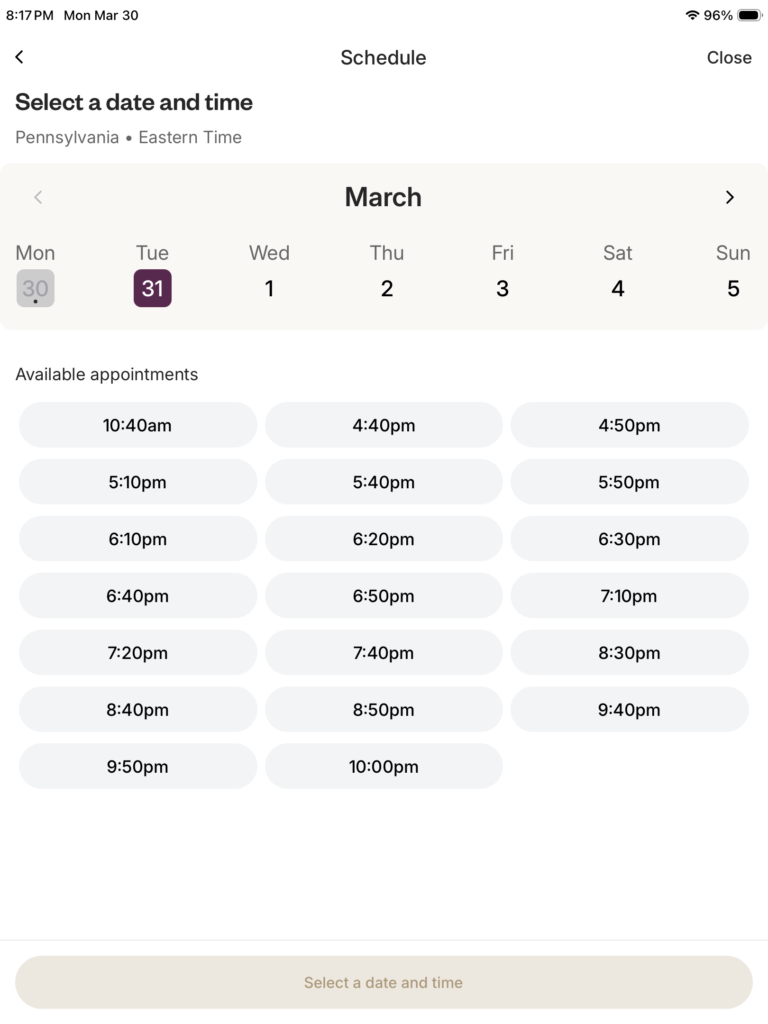The height and width of the screenshot is (1024, 768).
Task: Tap the Wi-Fi status icon
Action: pyautogui.click(x=692, y=15)
